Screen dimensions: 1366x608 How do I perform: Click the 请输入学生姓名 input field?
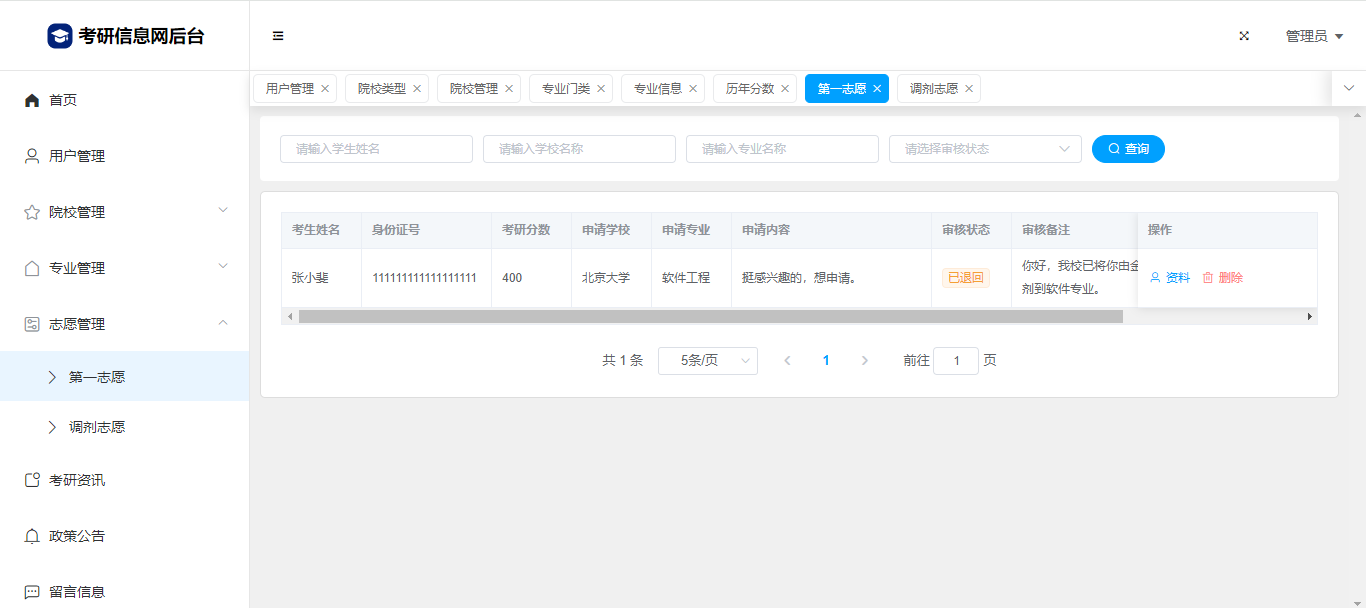pyautogui.click(x=376, y=149)
